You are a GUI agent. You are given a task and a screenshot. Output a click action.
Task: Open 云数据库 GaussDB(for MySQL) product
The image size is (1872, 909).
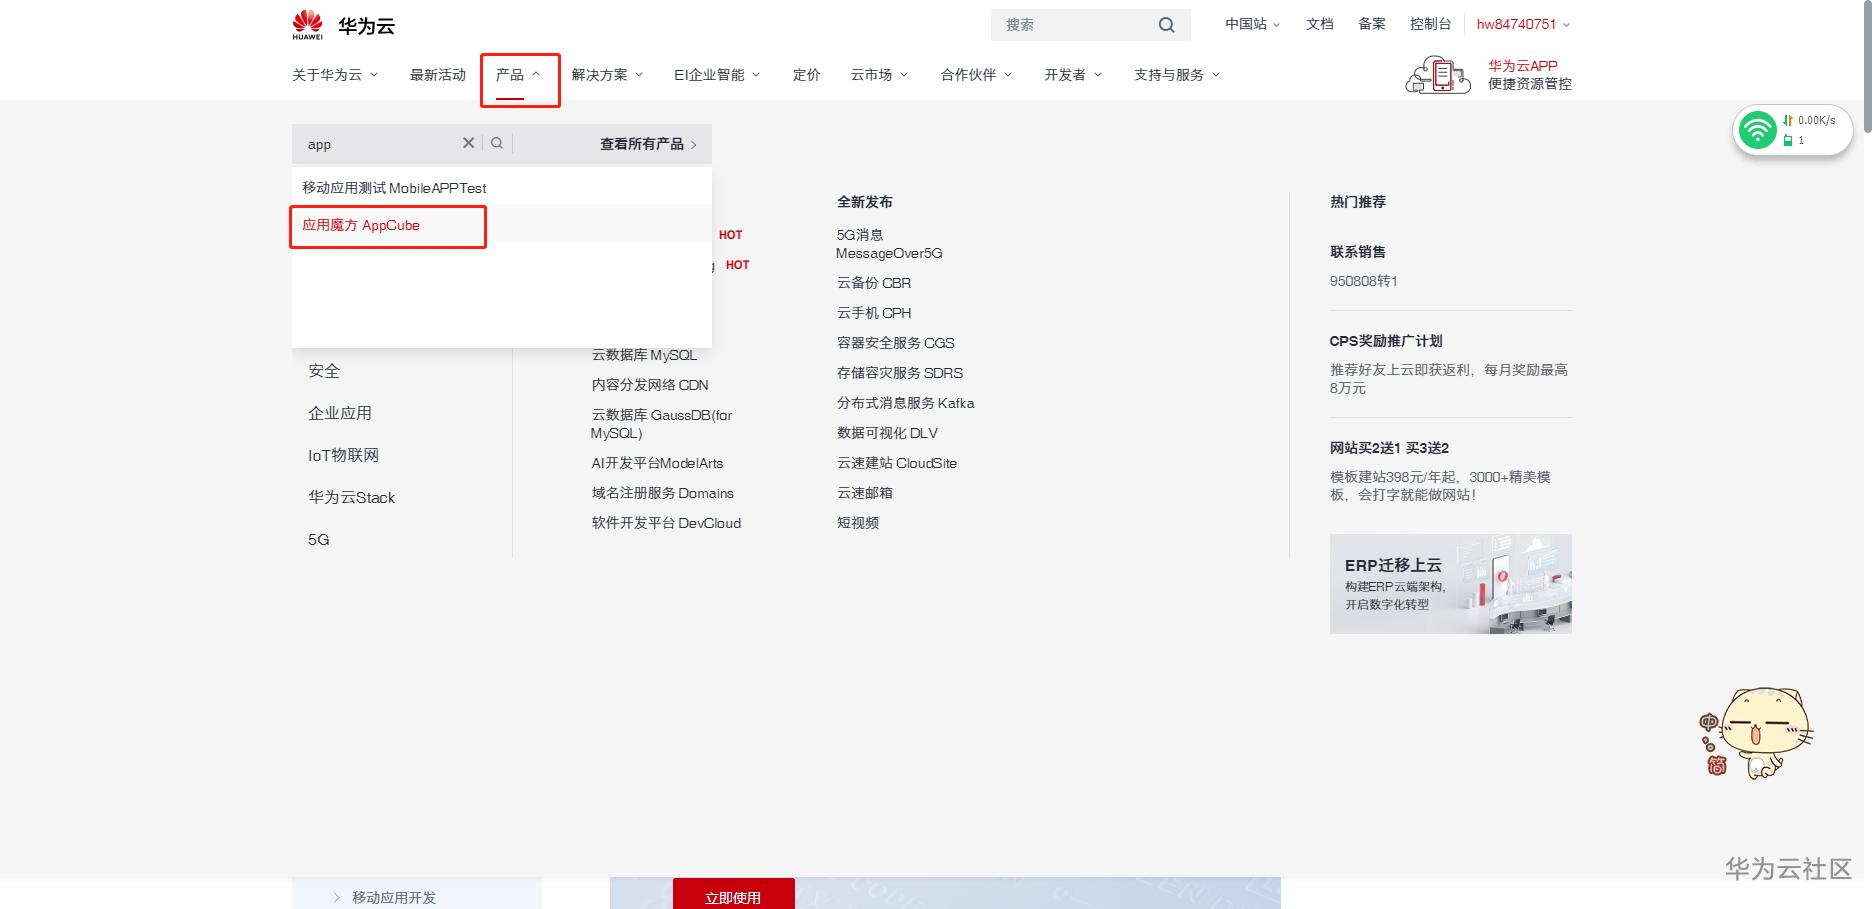point(661,424)
